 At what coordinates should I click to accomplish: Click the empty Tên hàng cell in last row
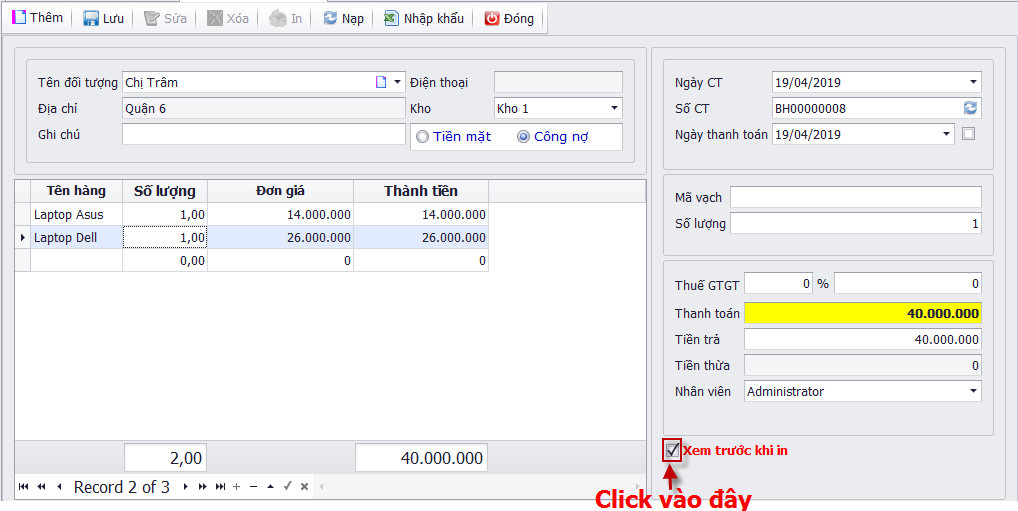76,260
